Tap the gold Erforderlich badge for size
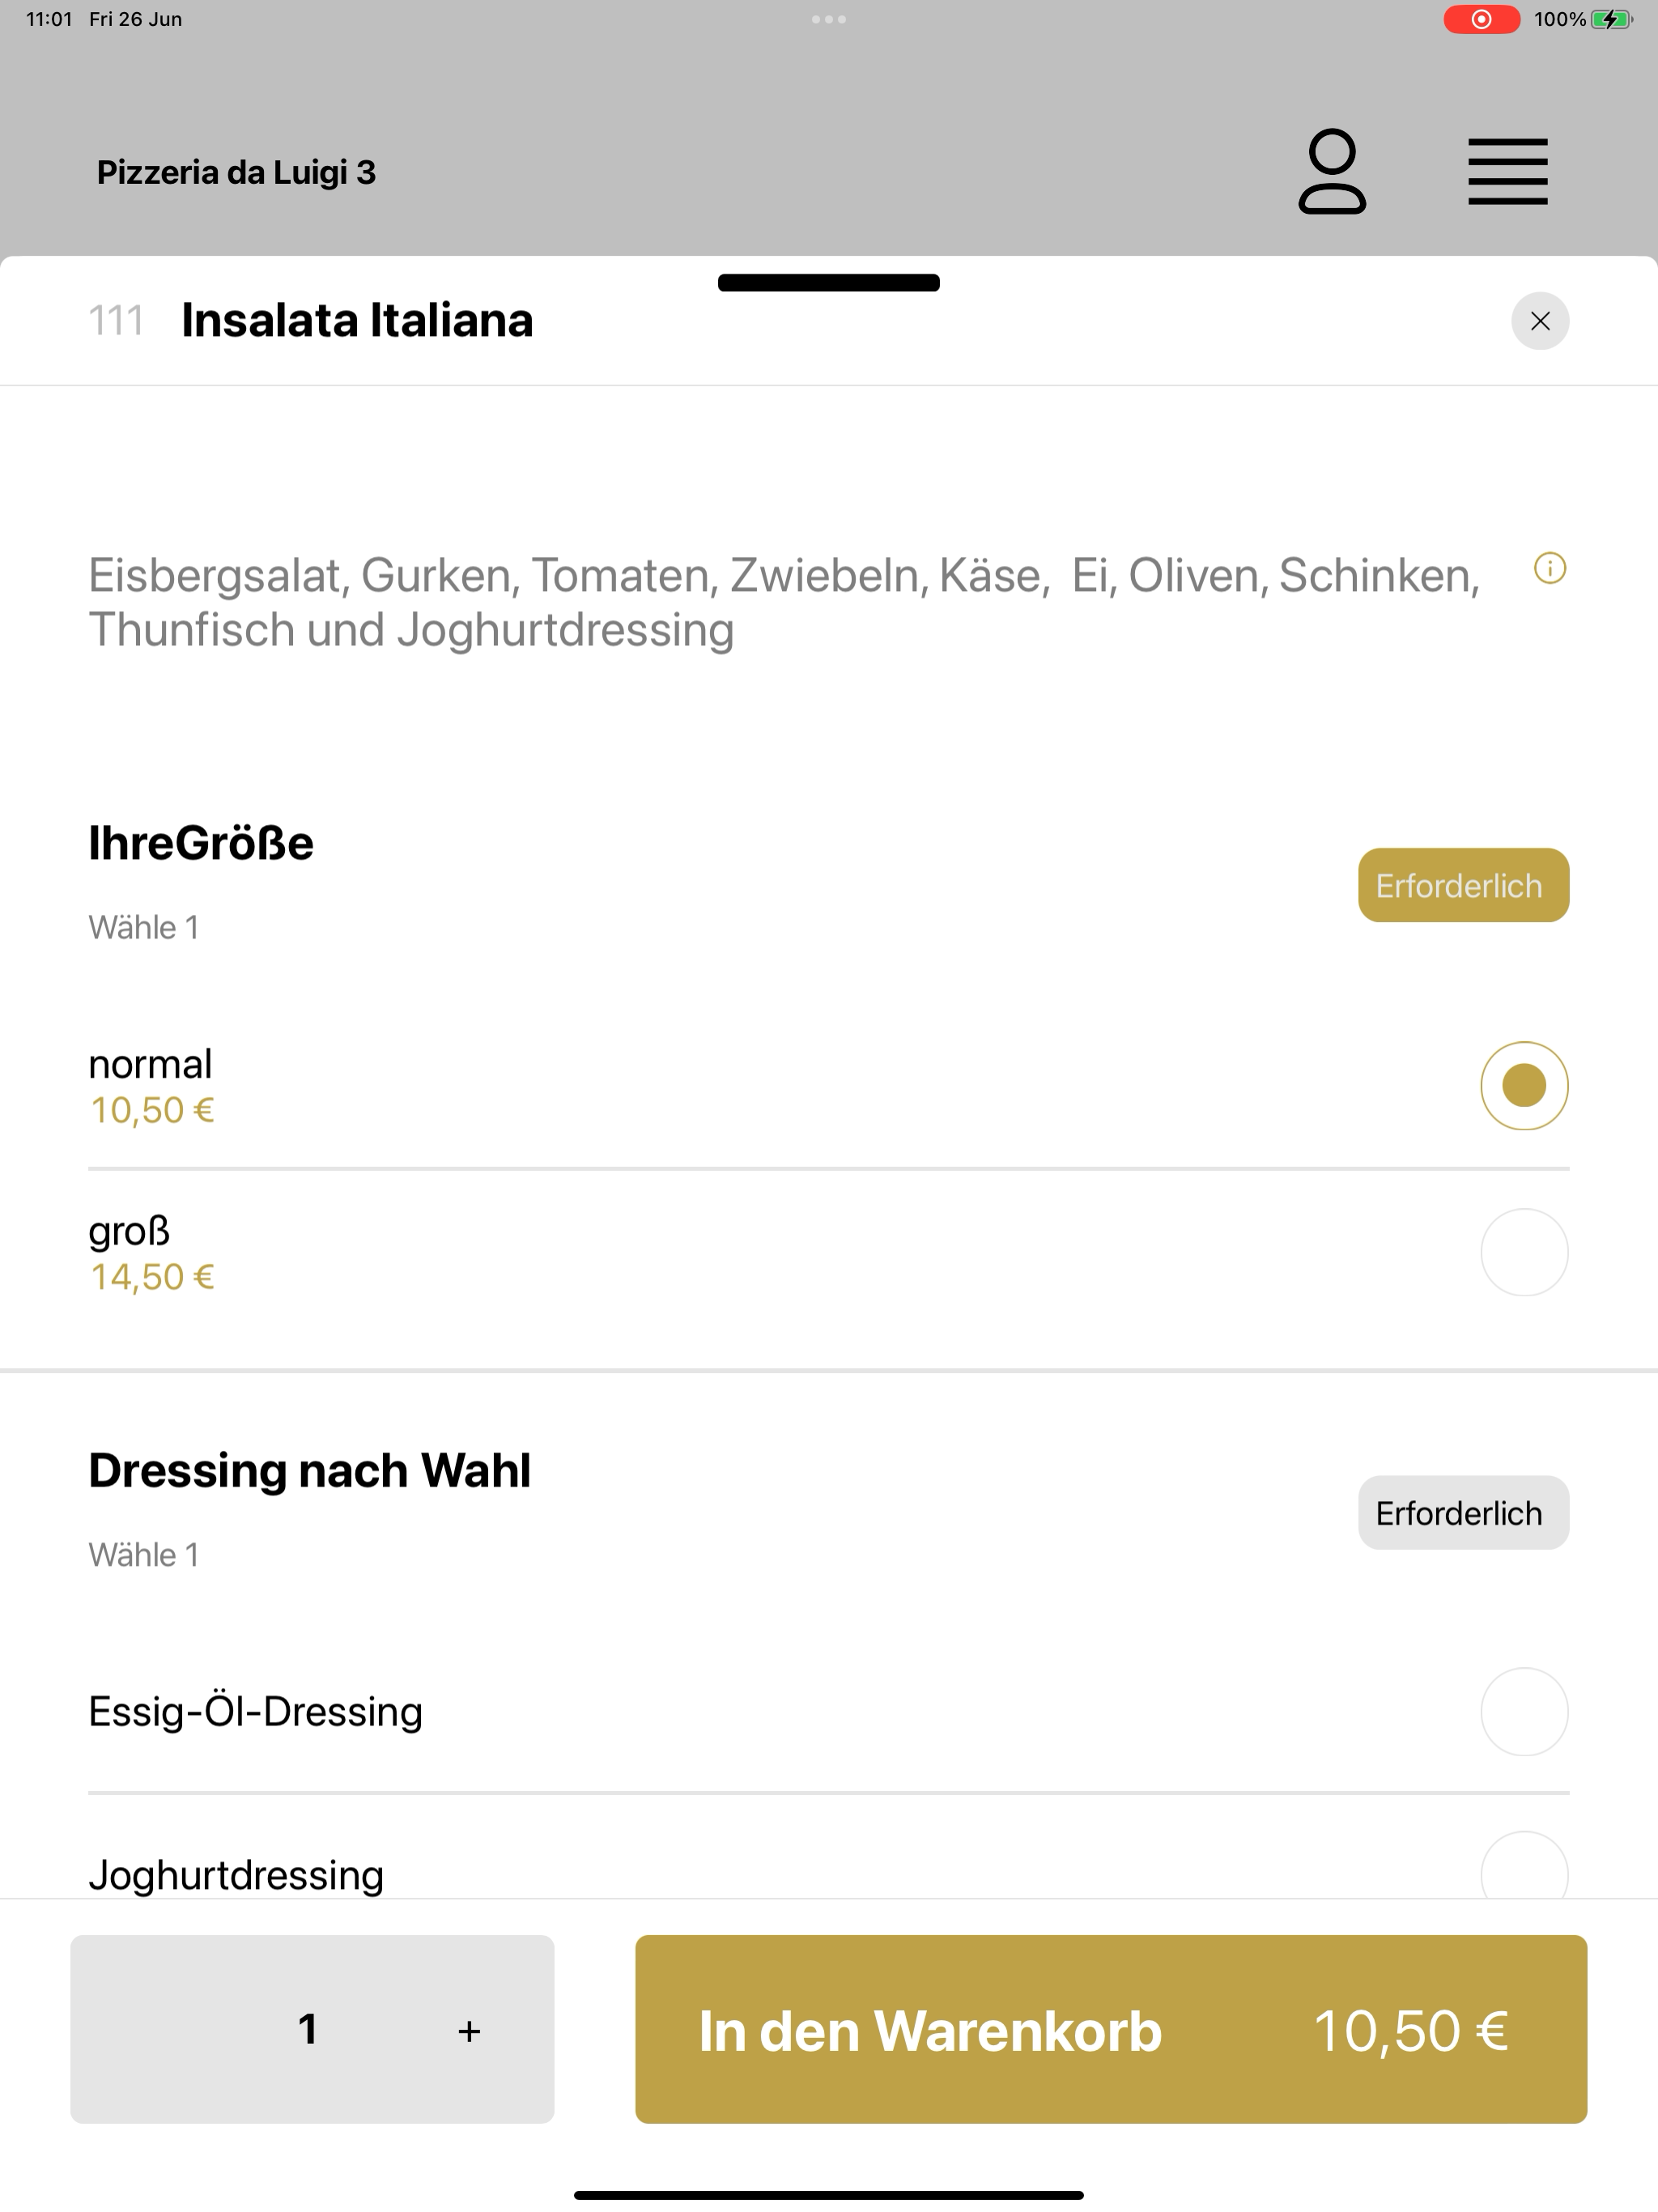1658x2212 pixels. [1463, 885]
